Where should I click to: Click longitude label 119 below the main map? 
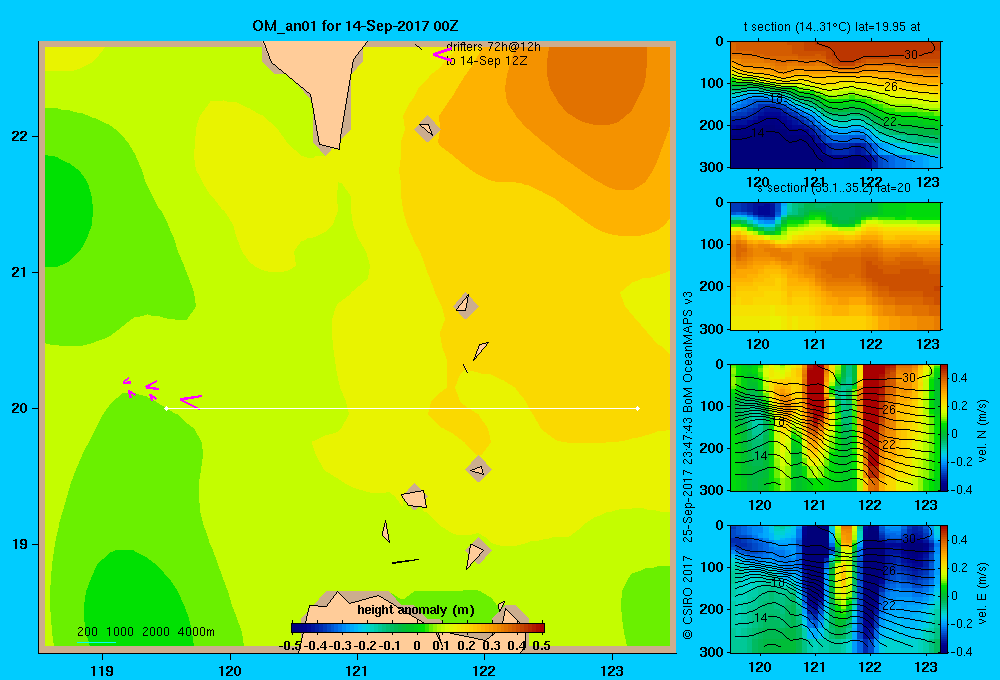(x=102, y=670)
